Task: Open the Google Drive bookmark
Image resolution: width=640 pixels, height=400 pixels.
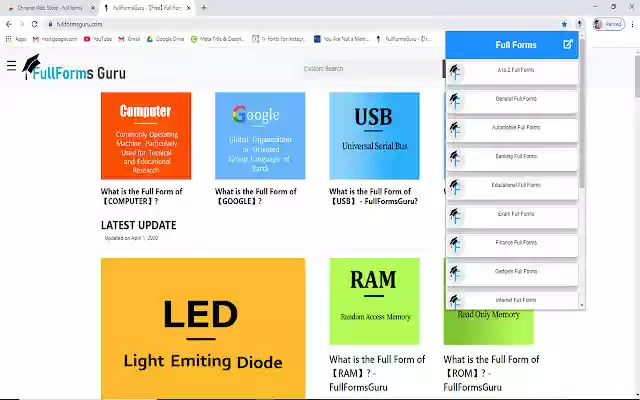Action: pos(165,39)
